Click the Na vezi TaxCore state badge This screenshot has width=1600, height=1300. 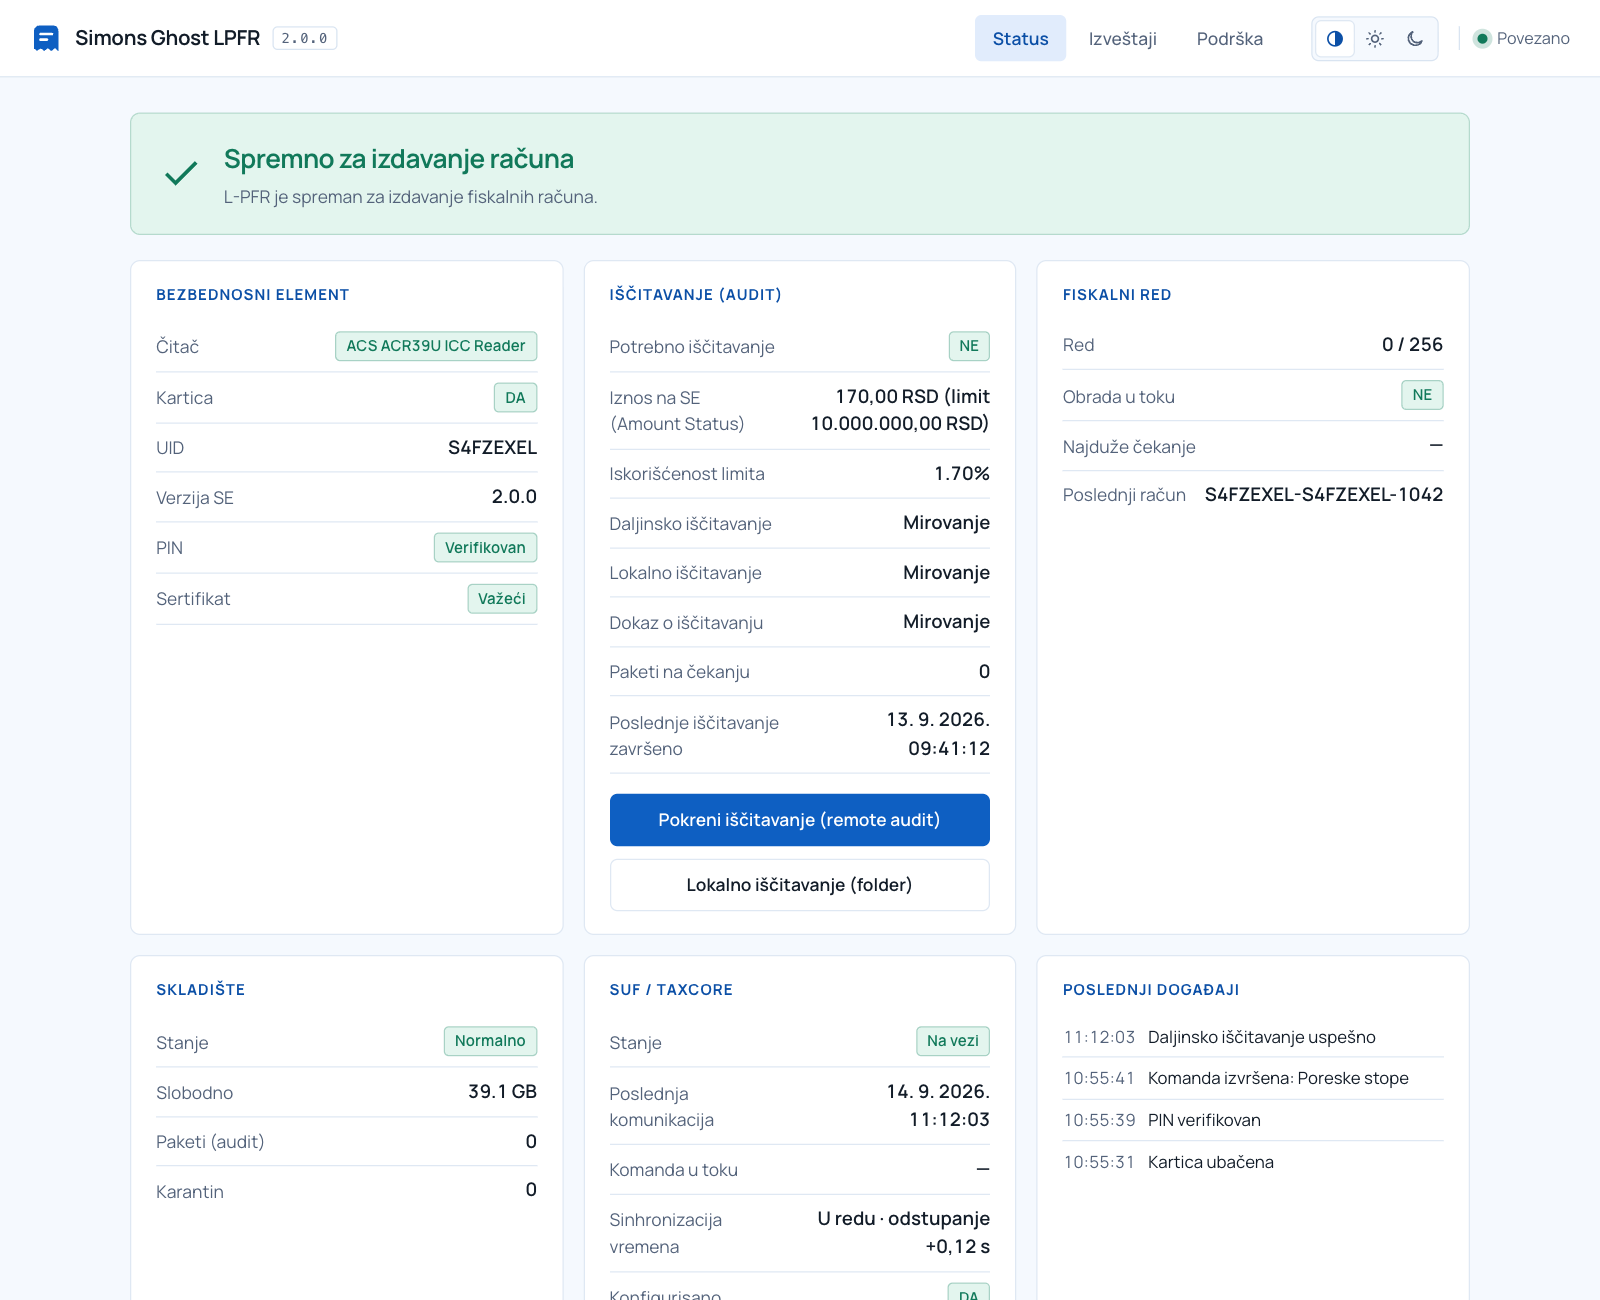point(952,1041)
